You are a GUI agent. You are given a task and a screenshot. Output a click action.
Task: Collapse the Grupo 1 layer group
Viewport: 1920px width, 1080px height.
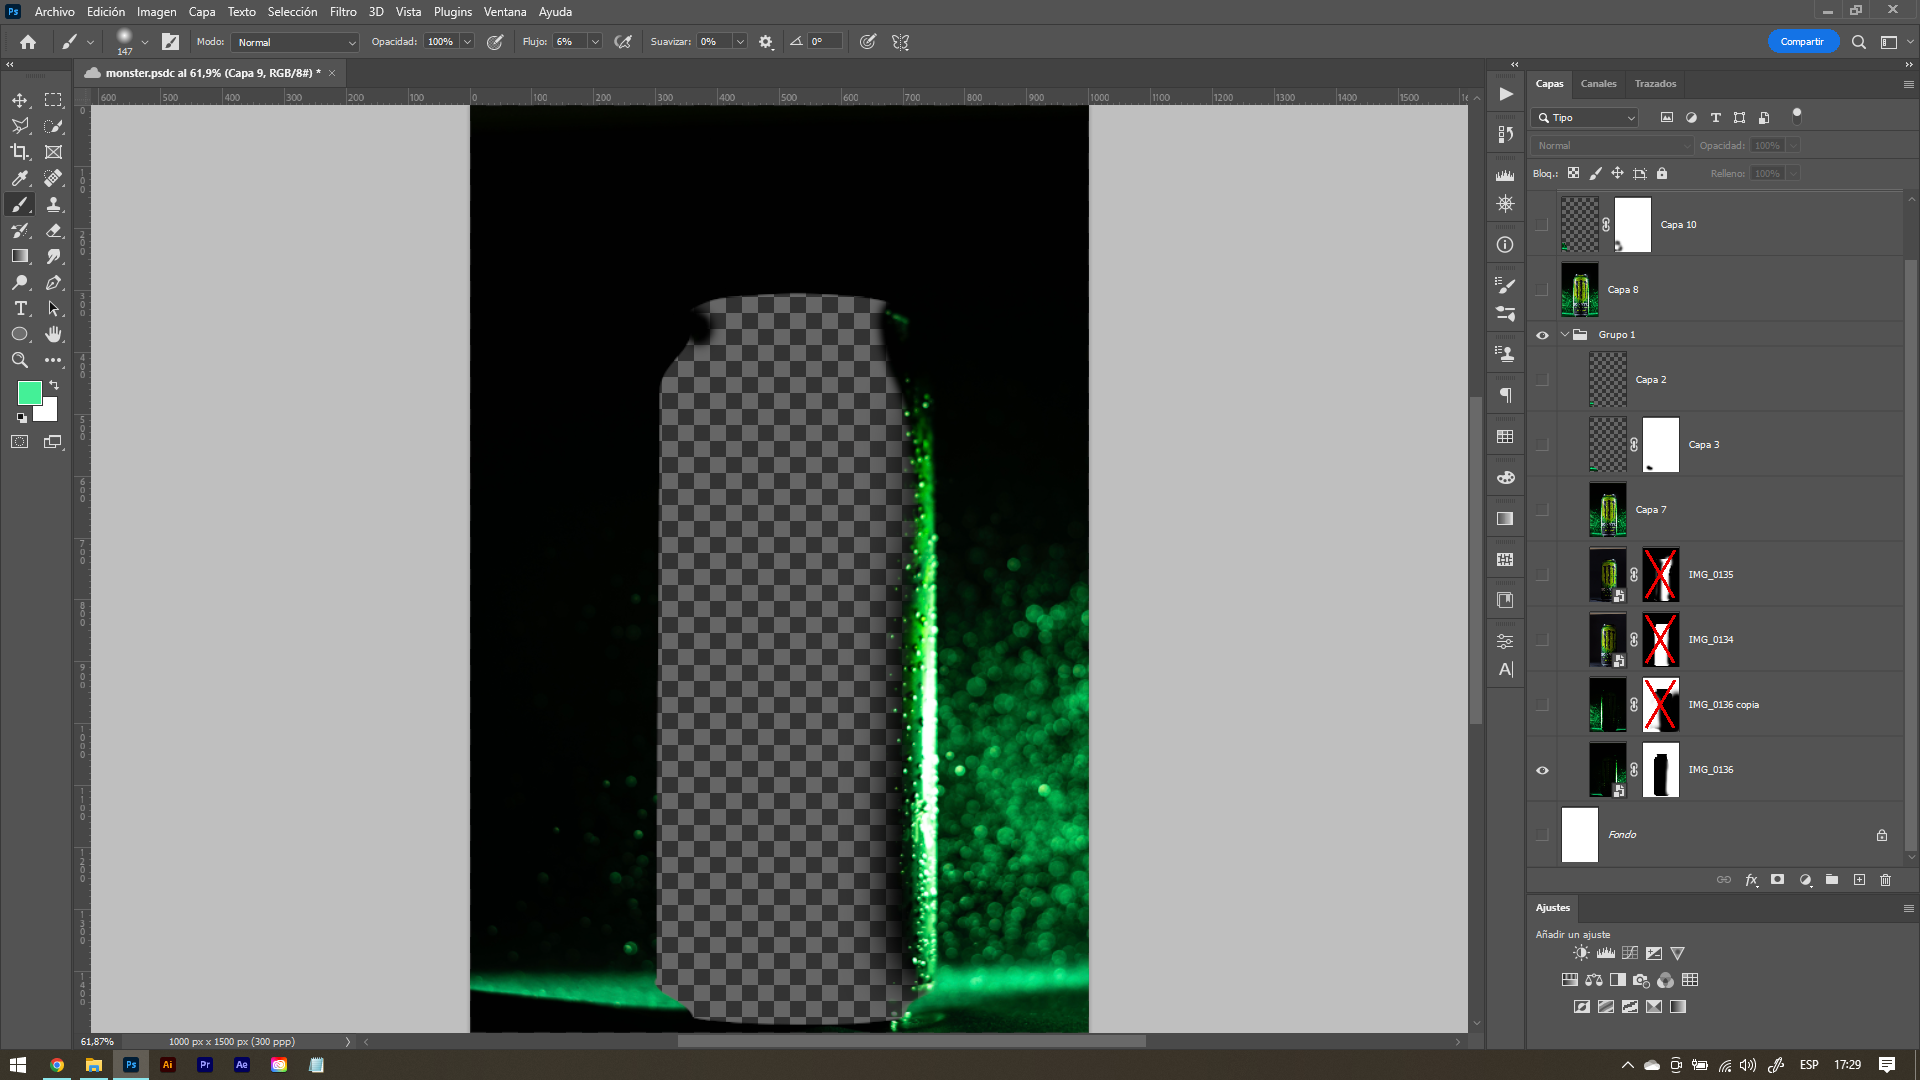pyautogui.click(x=1565, y=335)
